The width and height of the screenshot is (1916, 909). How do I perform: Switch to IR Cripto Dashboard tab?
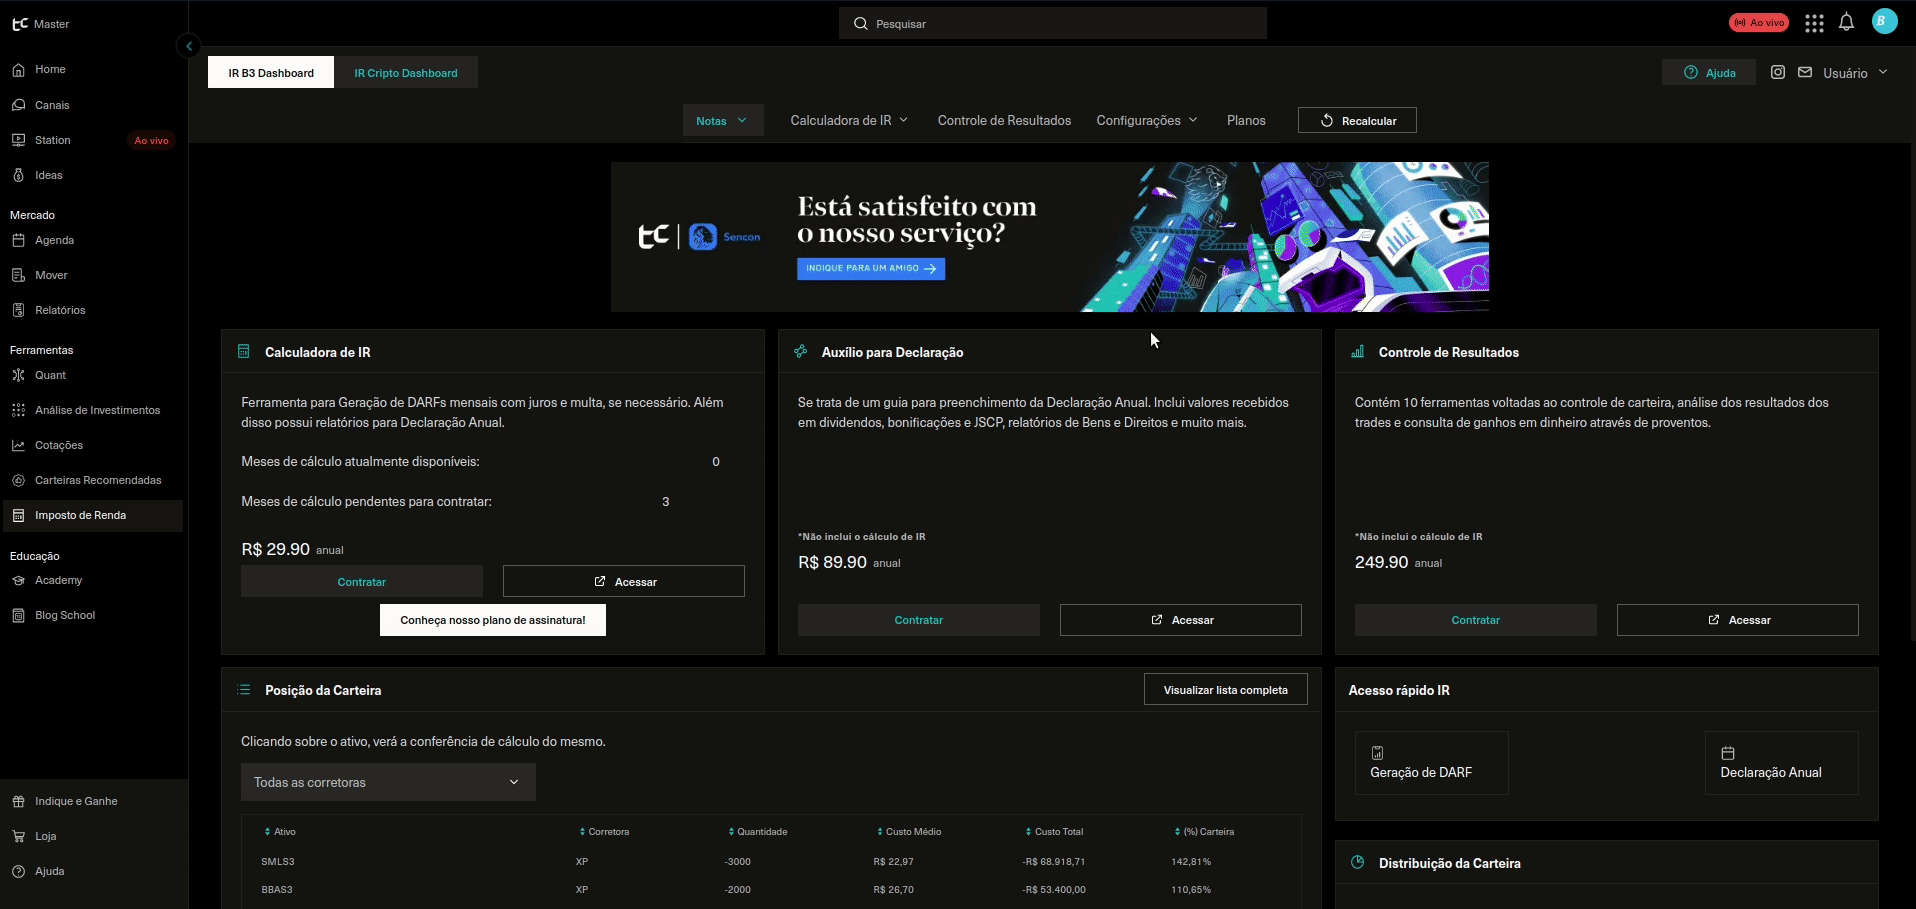pos(405,73)
